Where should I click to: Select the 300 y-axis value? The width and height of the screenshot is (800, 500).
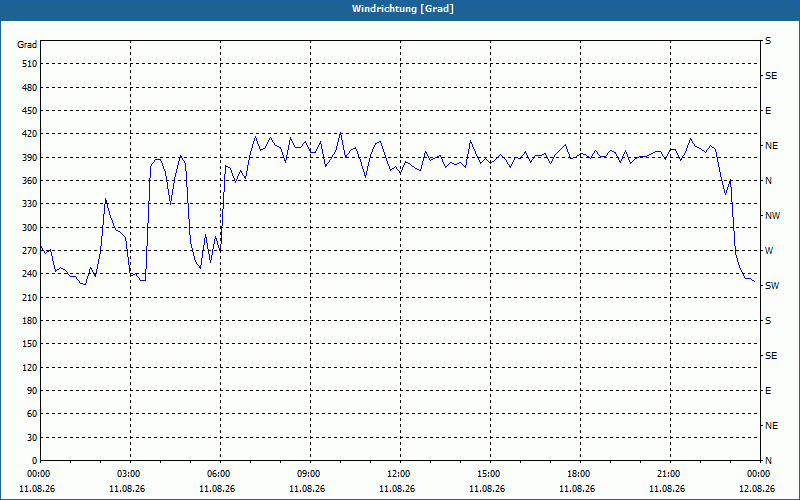(x=30, y=228)
